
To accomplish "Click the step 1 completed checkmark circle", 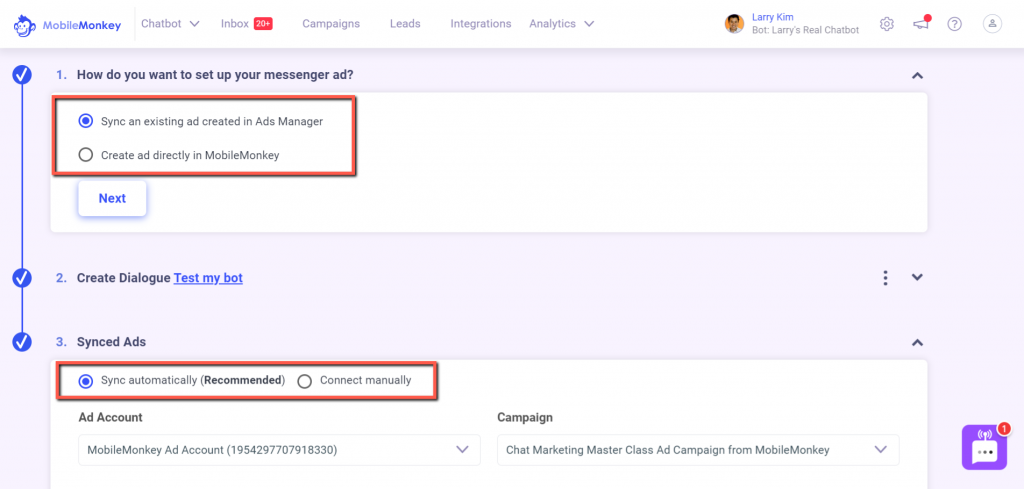I will tap(22, 75).
